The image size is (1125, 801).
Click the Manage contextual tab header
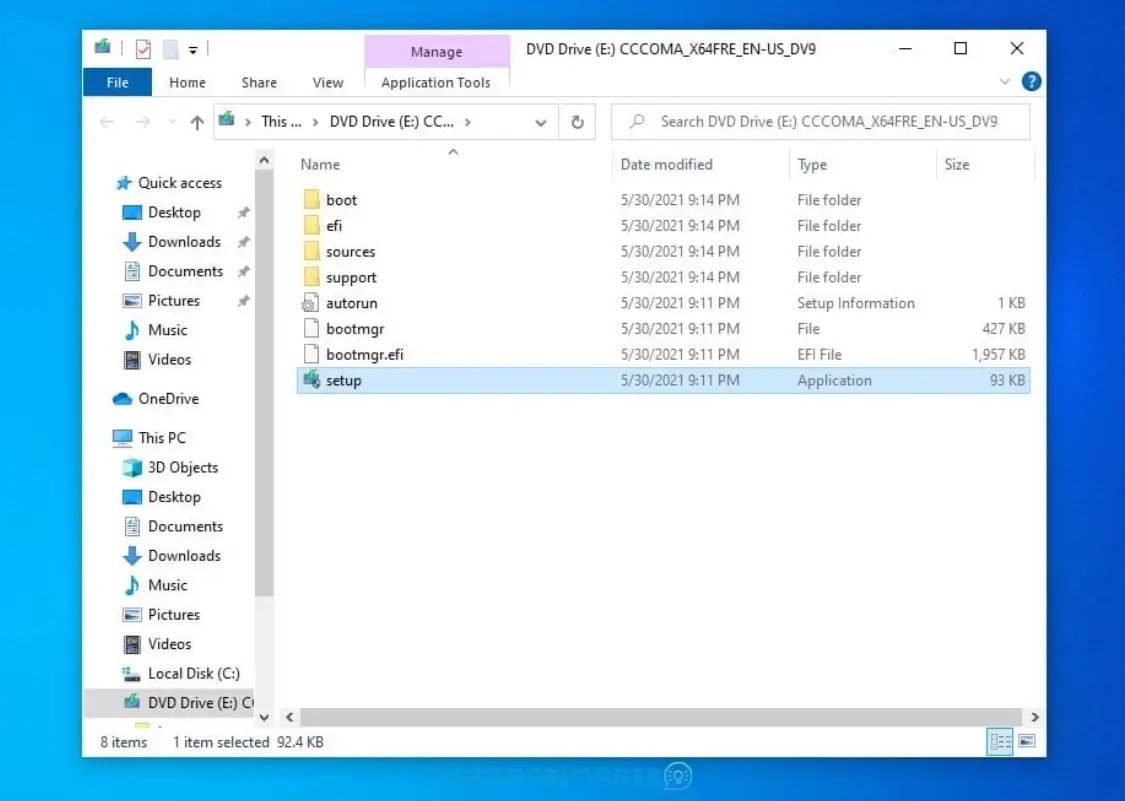tap(436, 52)
